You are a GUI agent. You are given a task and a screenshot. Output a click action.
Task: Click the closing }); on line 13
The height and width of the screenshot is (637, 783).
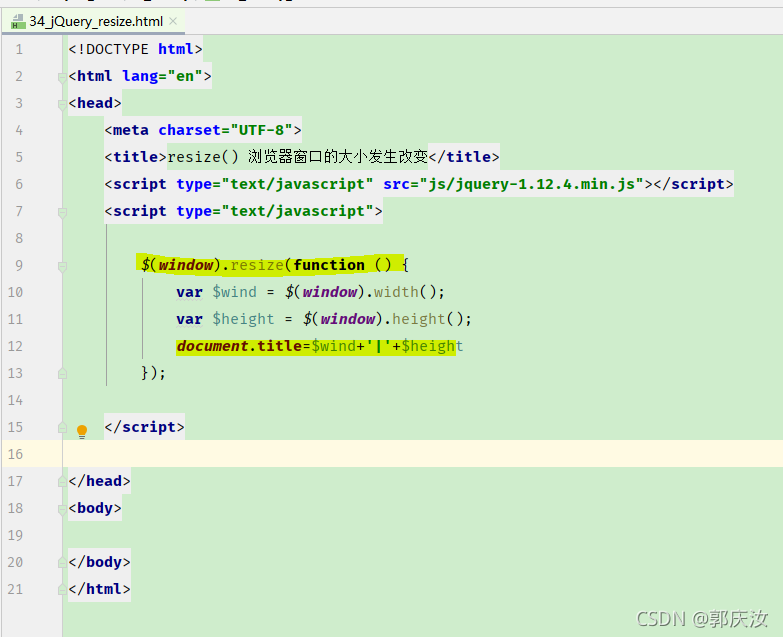coord(153,372)
